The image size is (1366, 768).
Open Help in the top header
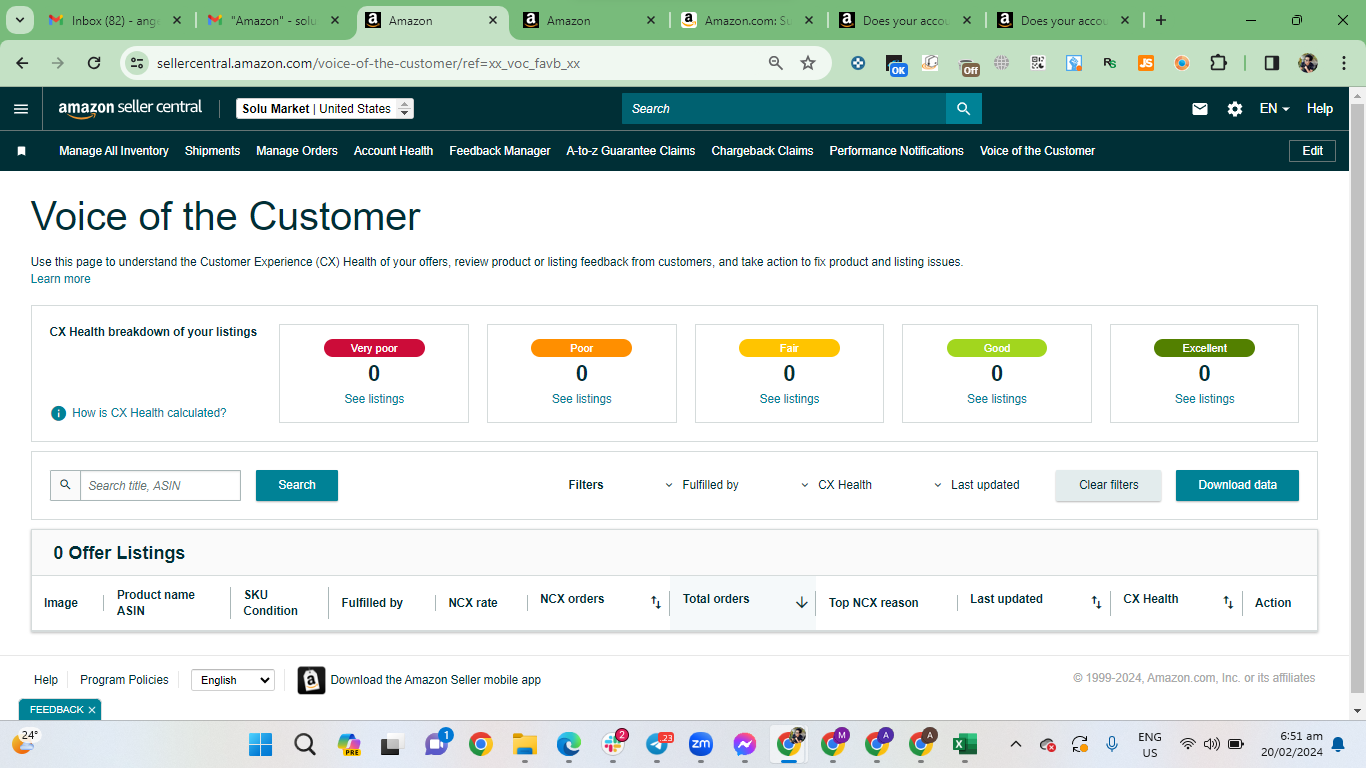coord(1320,109)
